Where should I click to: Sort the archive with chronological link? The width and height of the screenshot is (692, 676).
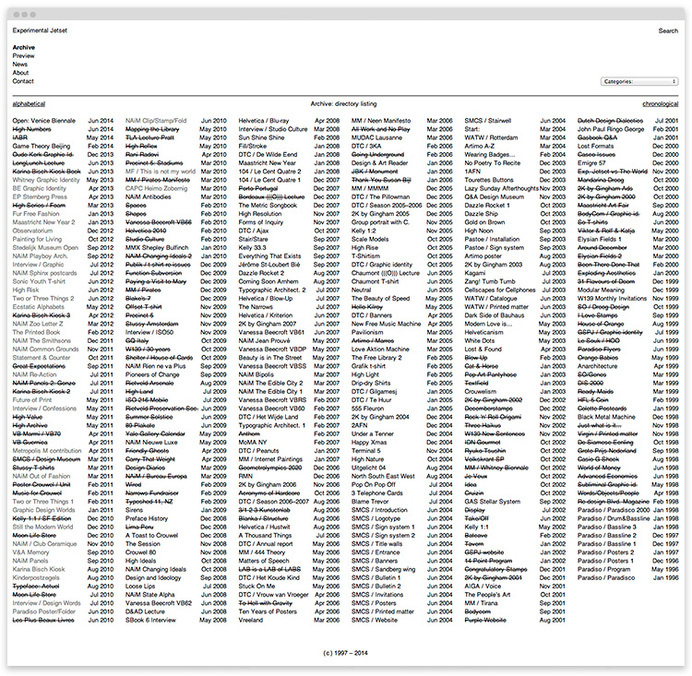click(x=660, y=104)
